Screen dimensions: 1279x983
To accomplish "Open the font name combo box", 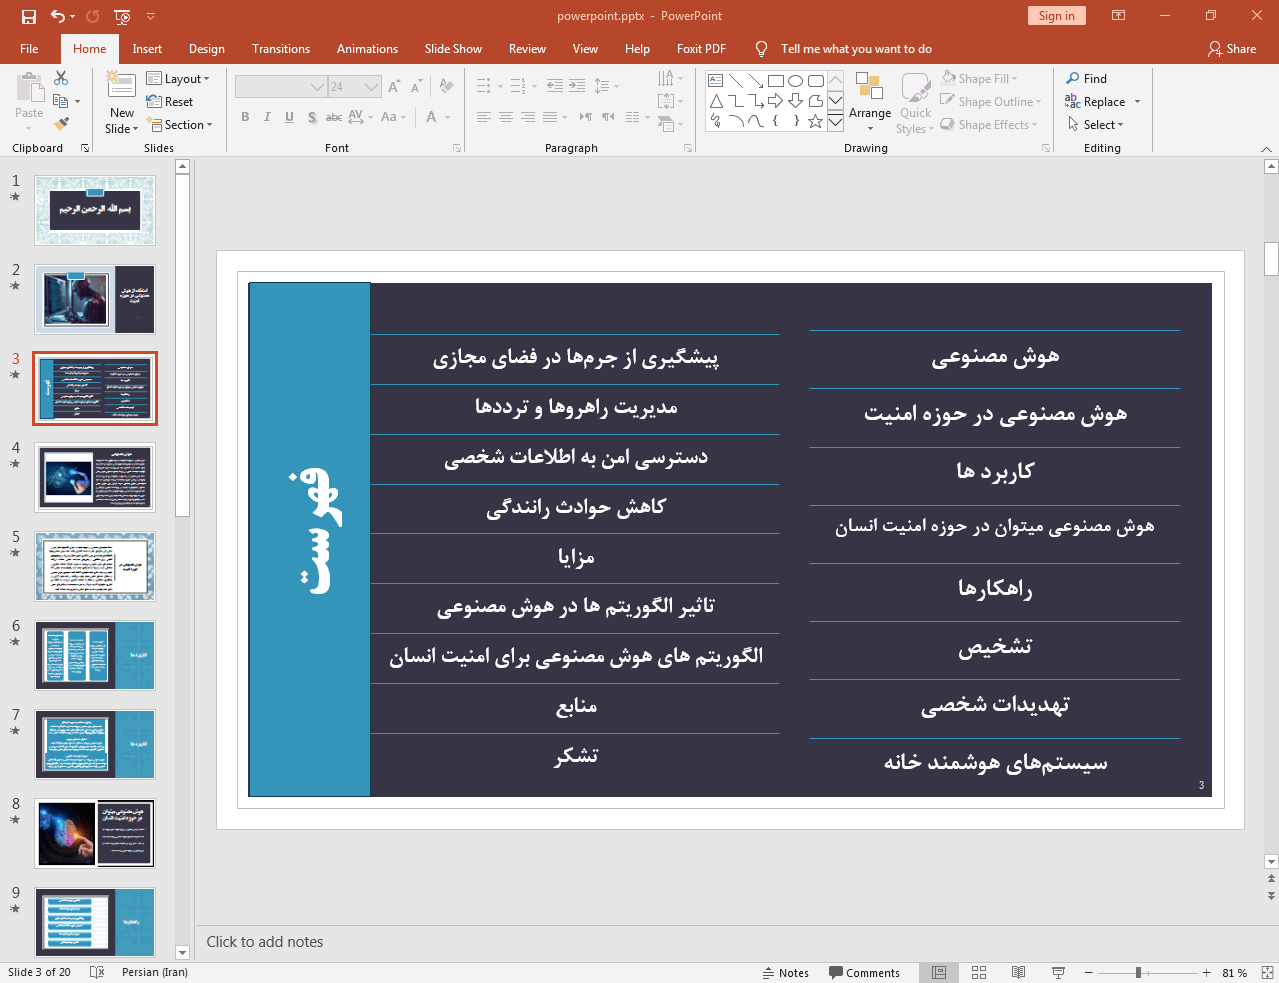I will [281, 87].
